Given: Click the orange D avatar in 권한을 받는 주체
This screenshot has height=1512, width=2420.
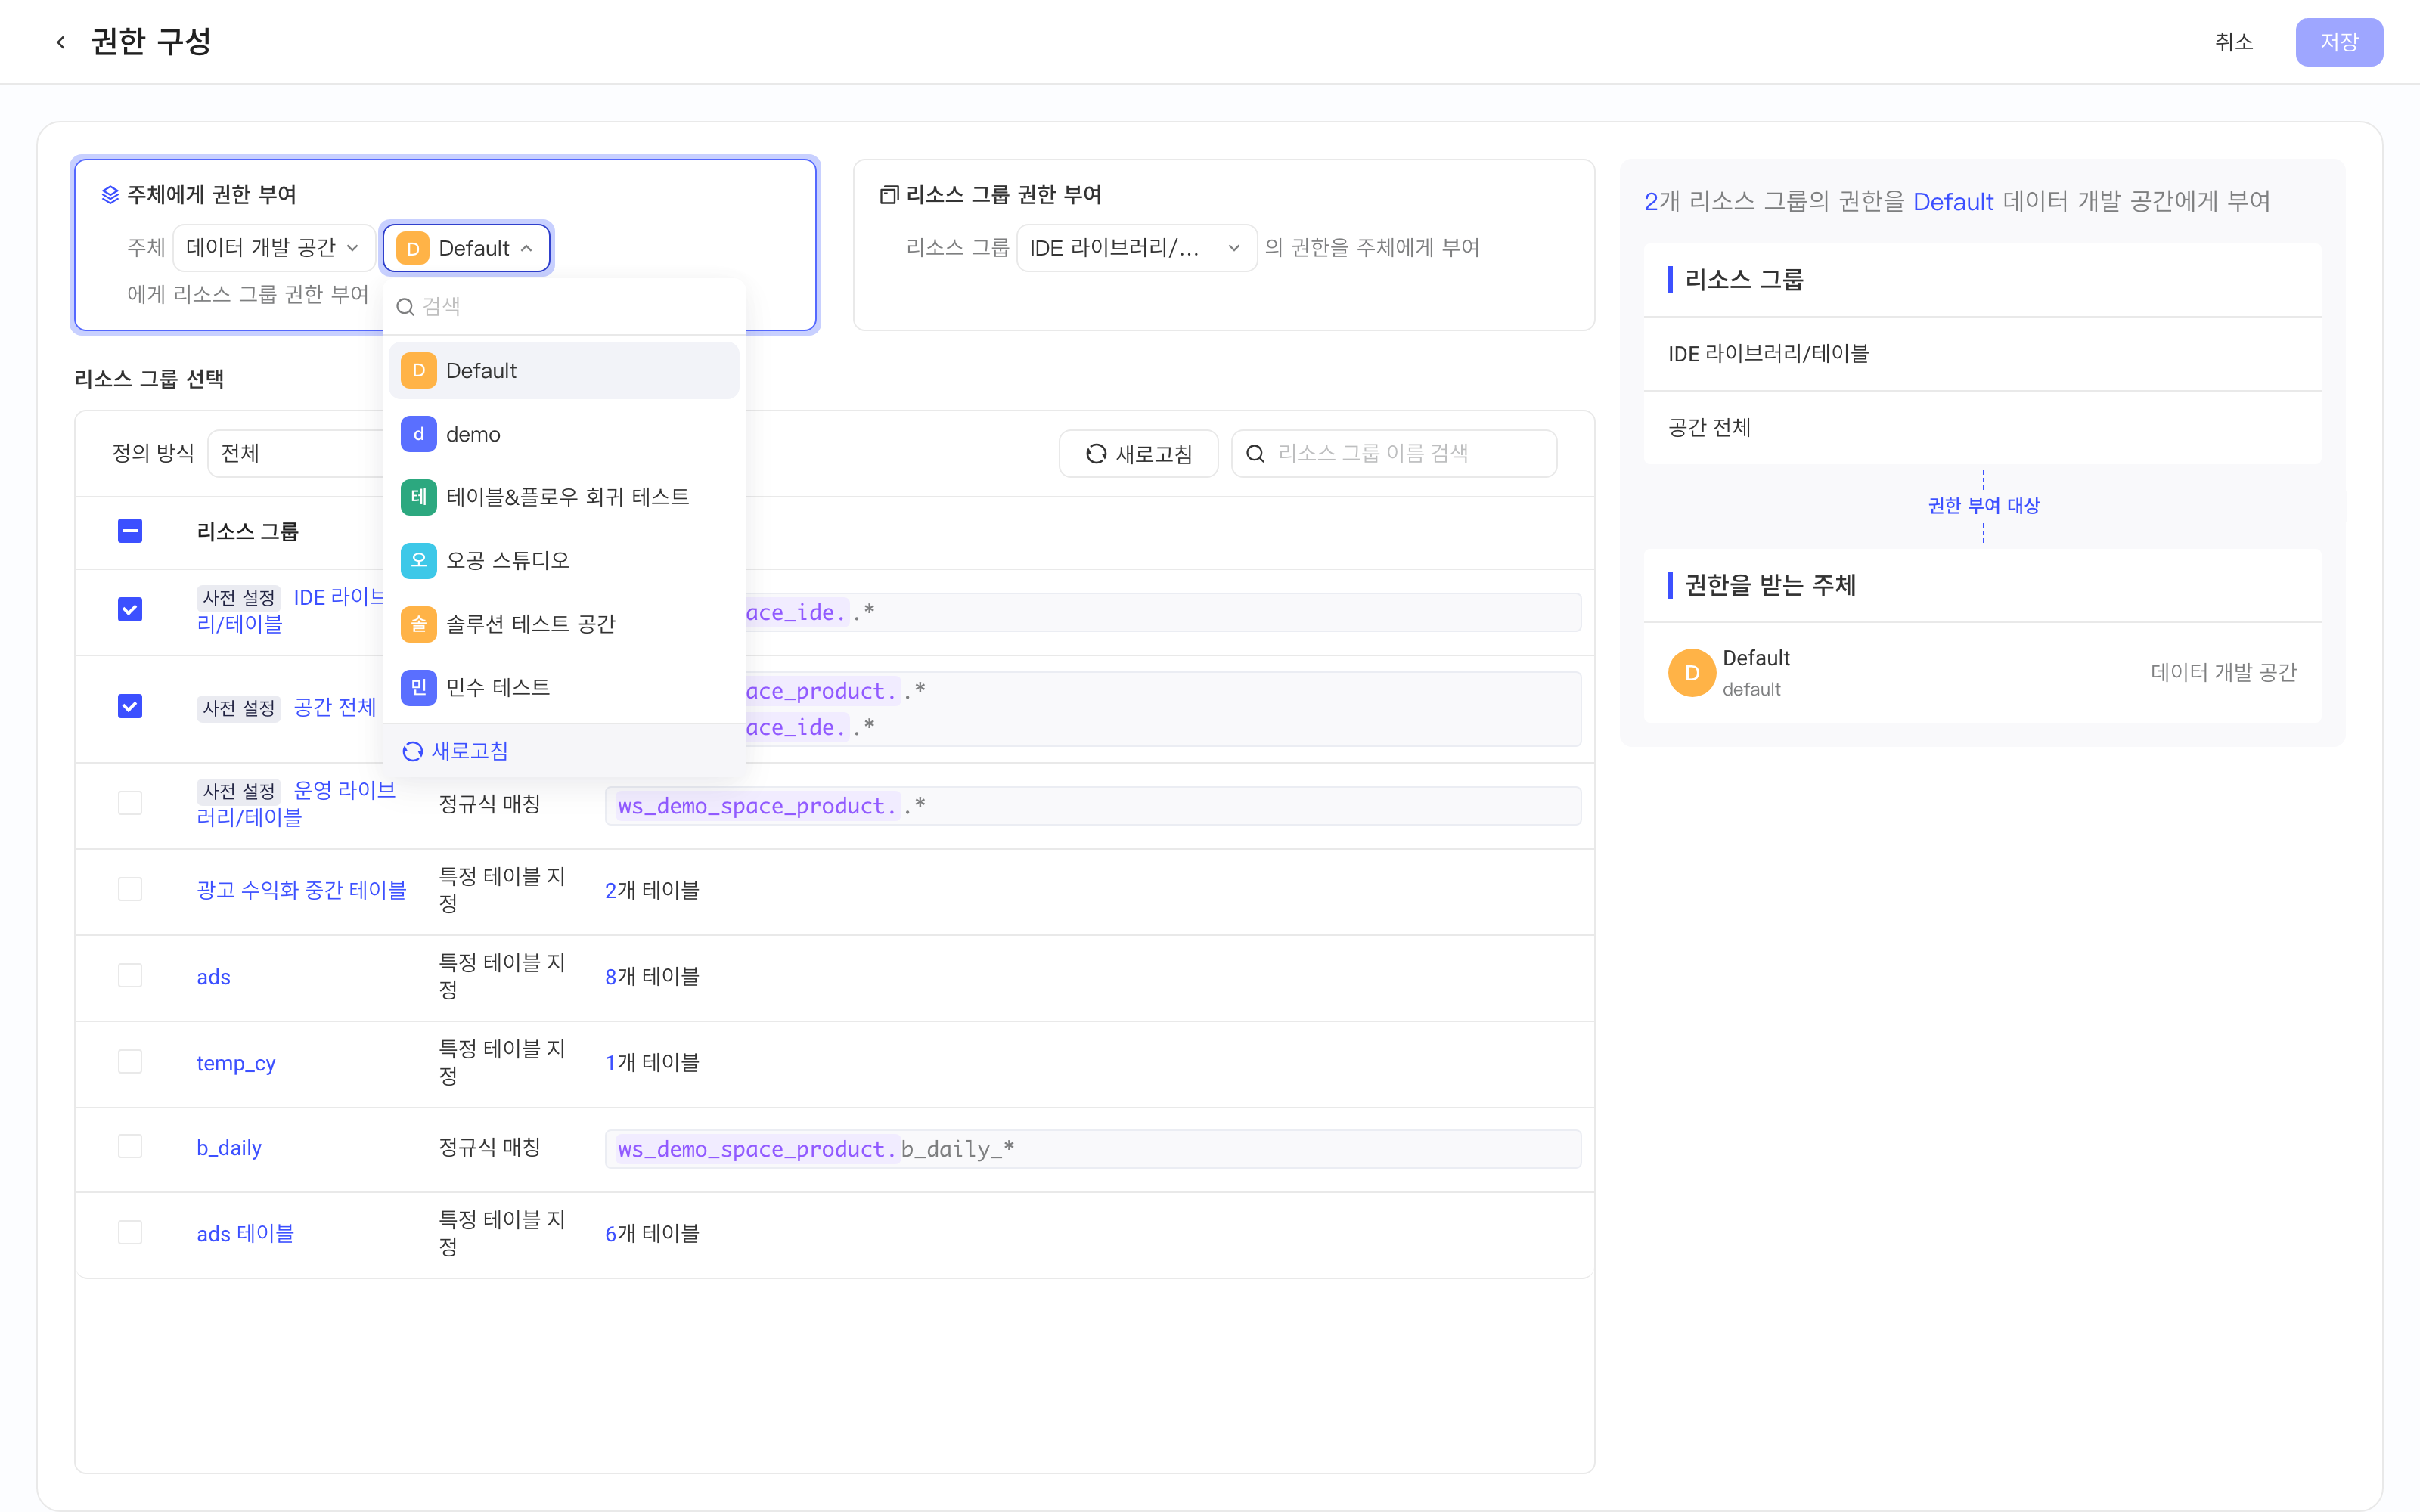Looking at the screenshot, I should 1691,673.
